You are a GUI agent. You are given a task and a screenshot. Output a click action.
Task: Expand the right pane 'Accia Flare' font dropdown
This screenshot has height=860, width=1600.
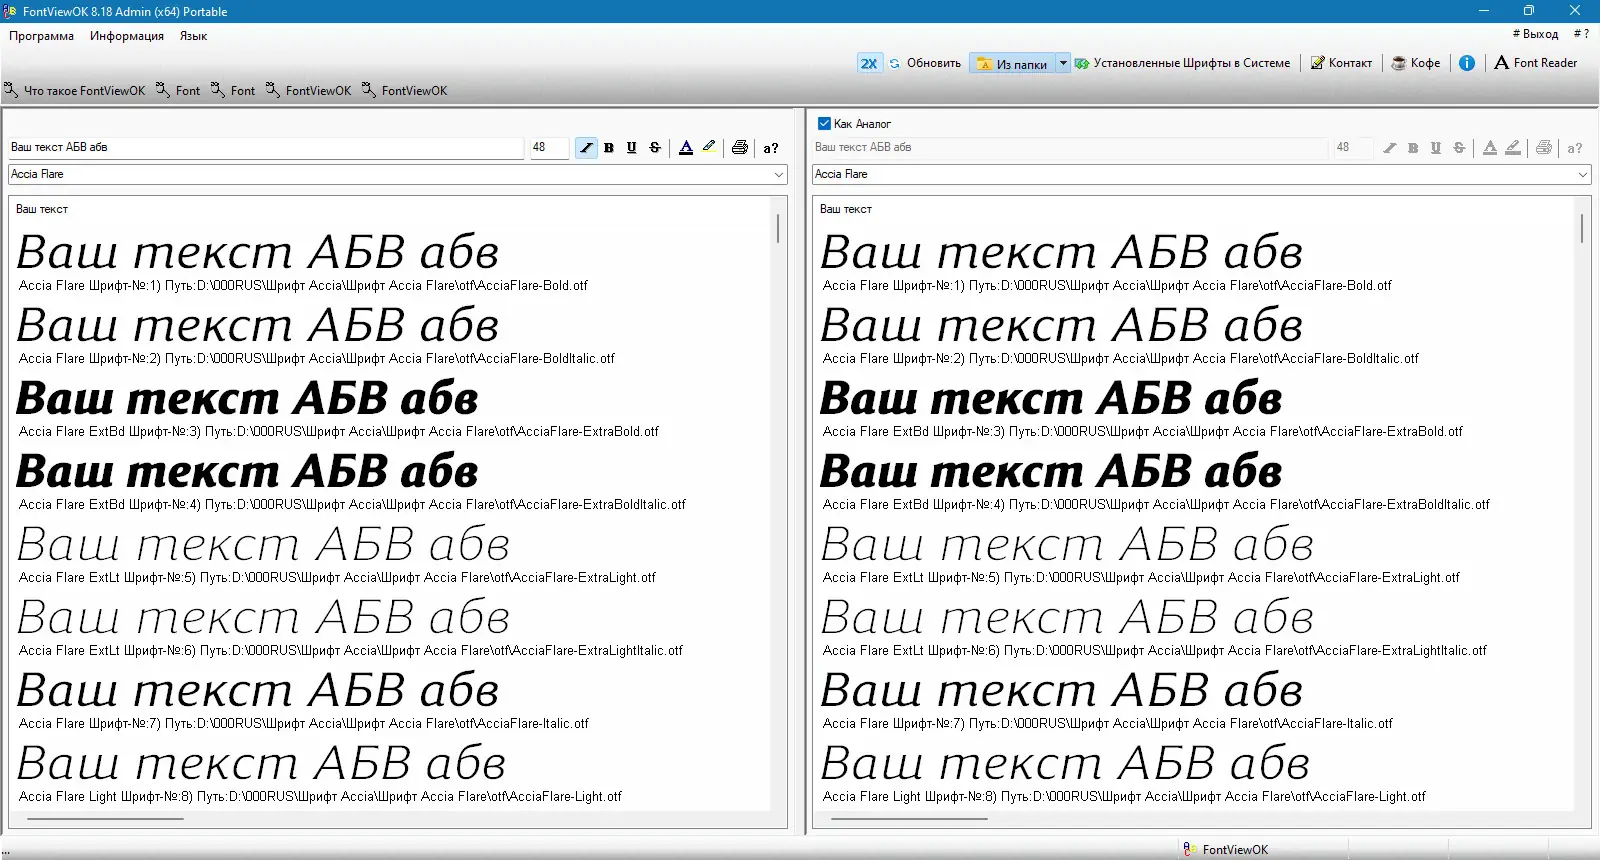(x=1582, y=175)
